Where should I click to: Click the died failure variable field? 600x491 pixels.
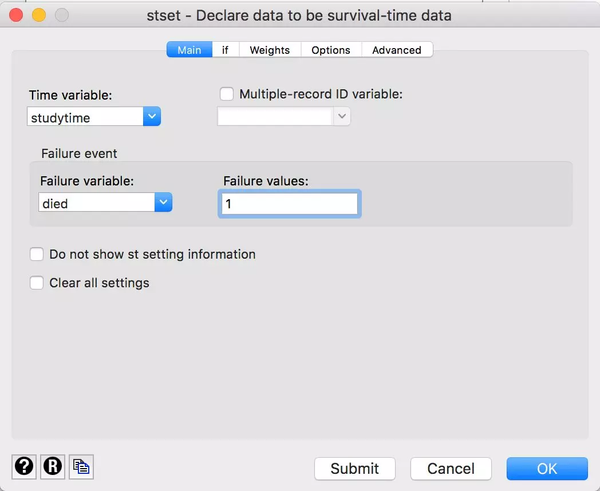pyautogui.click(x=97, y=202)
